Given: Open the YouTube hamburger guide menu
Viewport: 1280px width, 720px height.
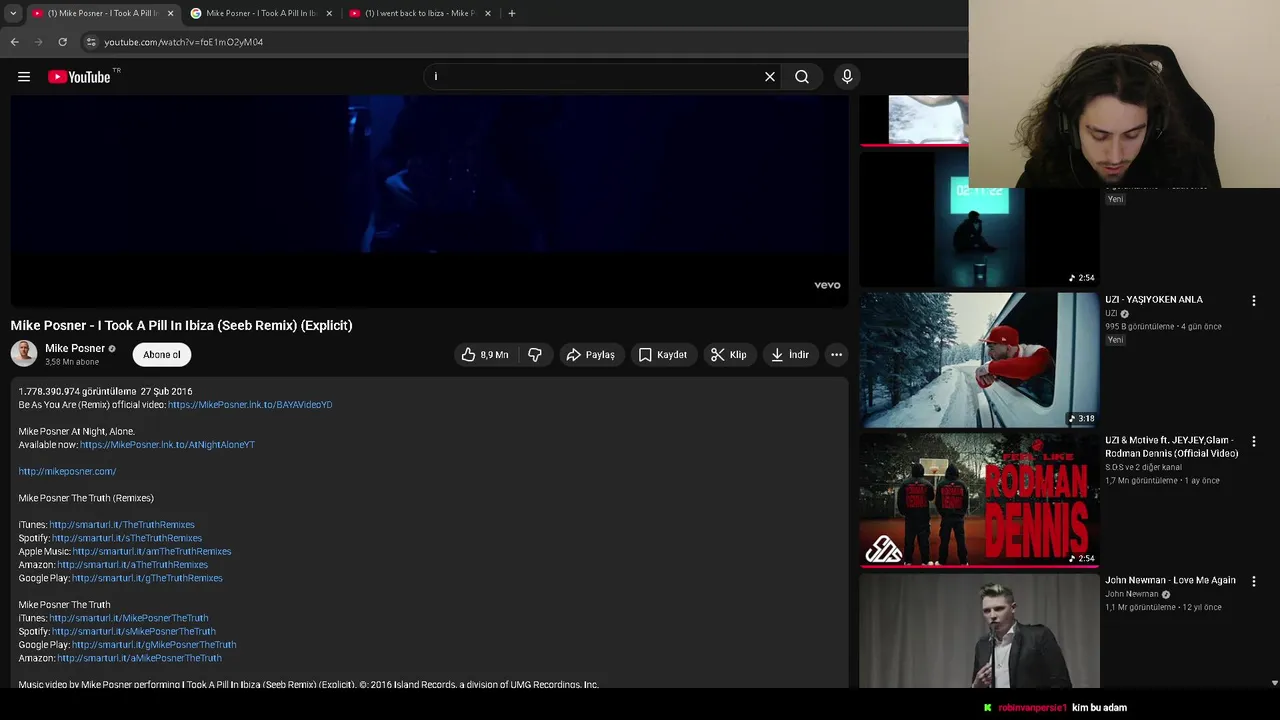Looking at the screenshot, I should pyautogui.click(x=24, y=77).
